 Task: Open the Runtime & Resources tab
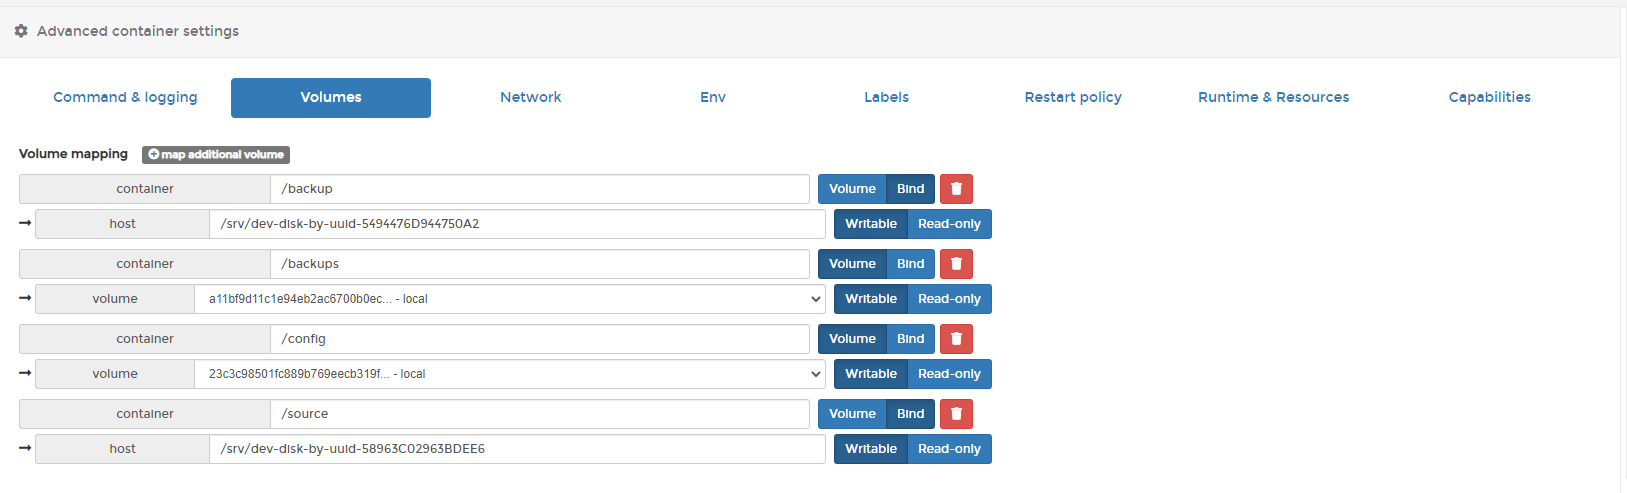pos(1273,97)
